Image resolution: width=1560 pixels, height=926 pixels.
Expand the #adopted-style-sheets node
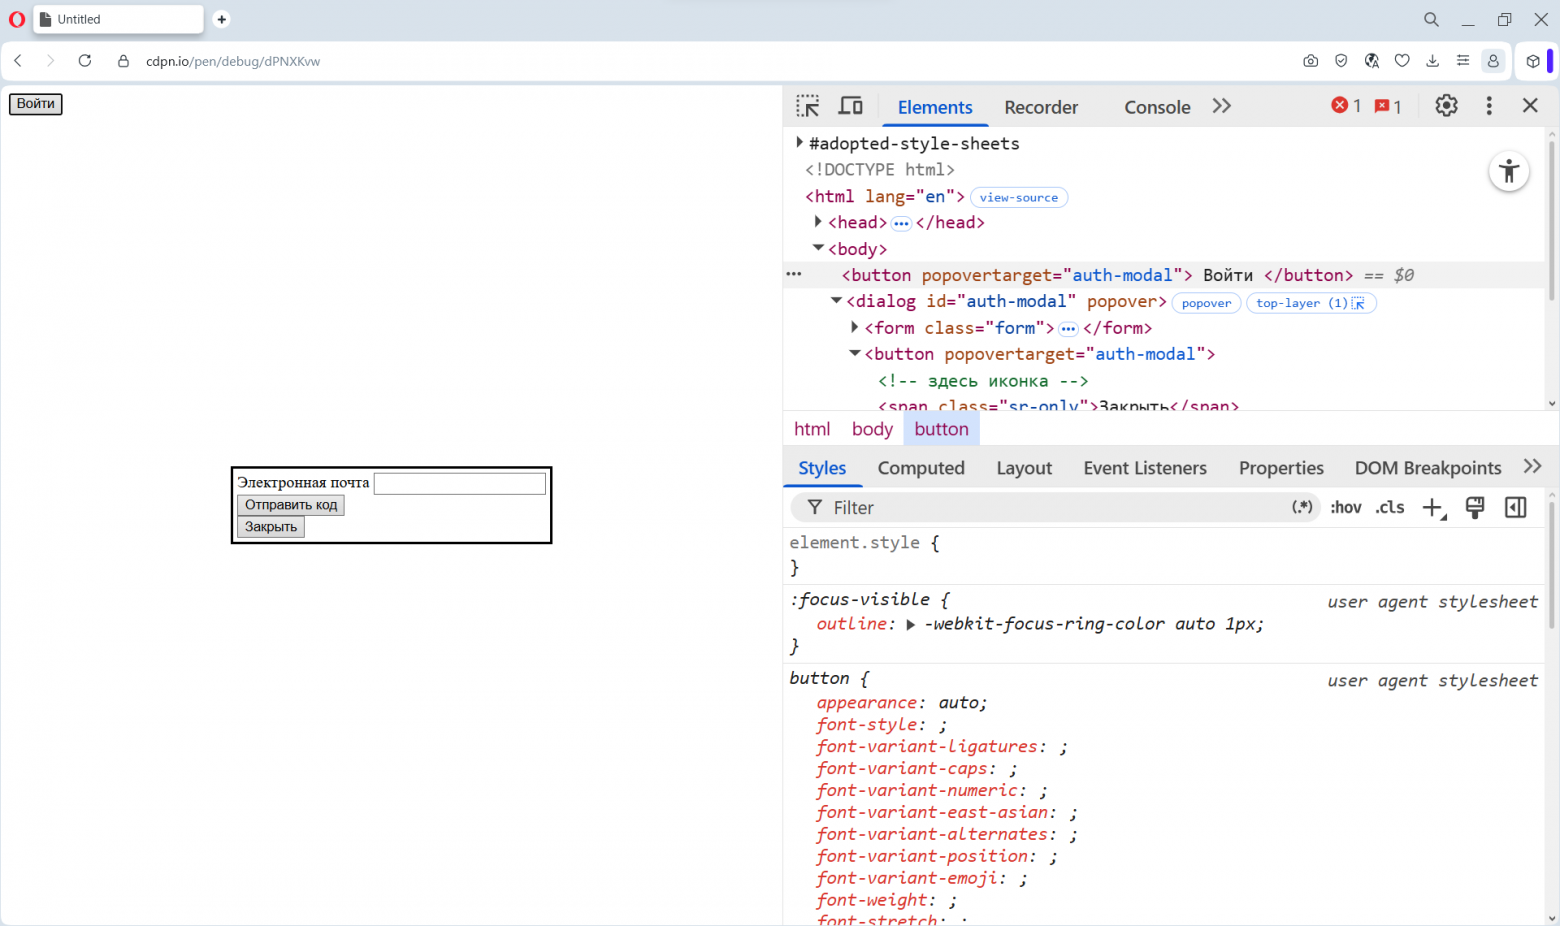tap(799, 143)
